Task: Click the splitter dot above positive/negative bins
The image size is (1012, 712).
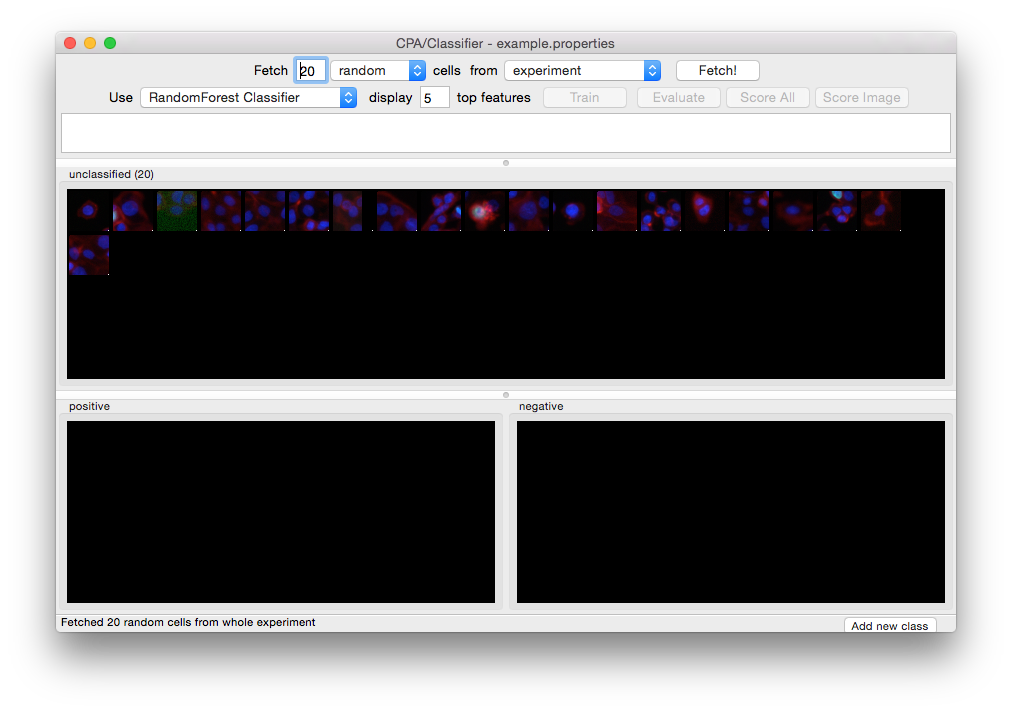Action: click(506, 395)
